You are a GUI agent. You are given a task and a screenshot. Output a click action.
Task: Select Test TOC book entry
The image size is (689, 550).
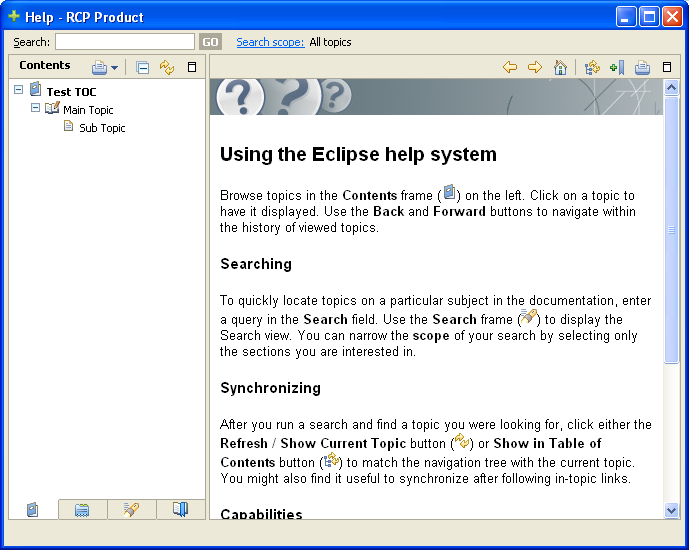[71, 92]
